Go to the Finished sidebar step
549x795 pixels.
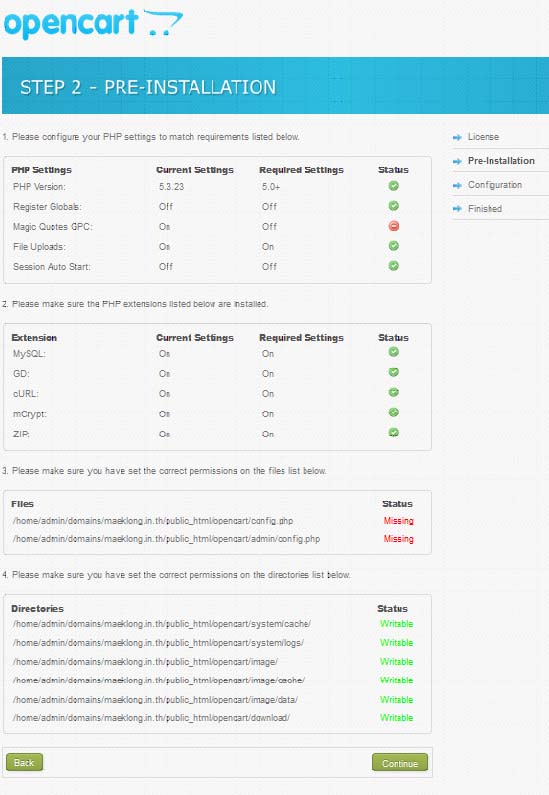485,208
